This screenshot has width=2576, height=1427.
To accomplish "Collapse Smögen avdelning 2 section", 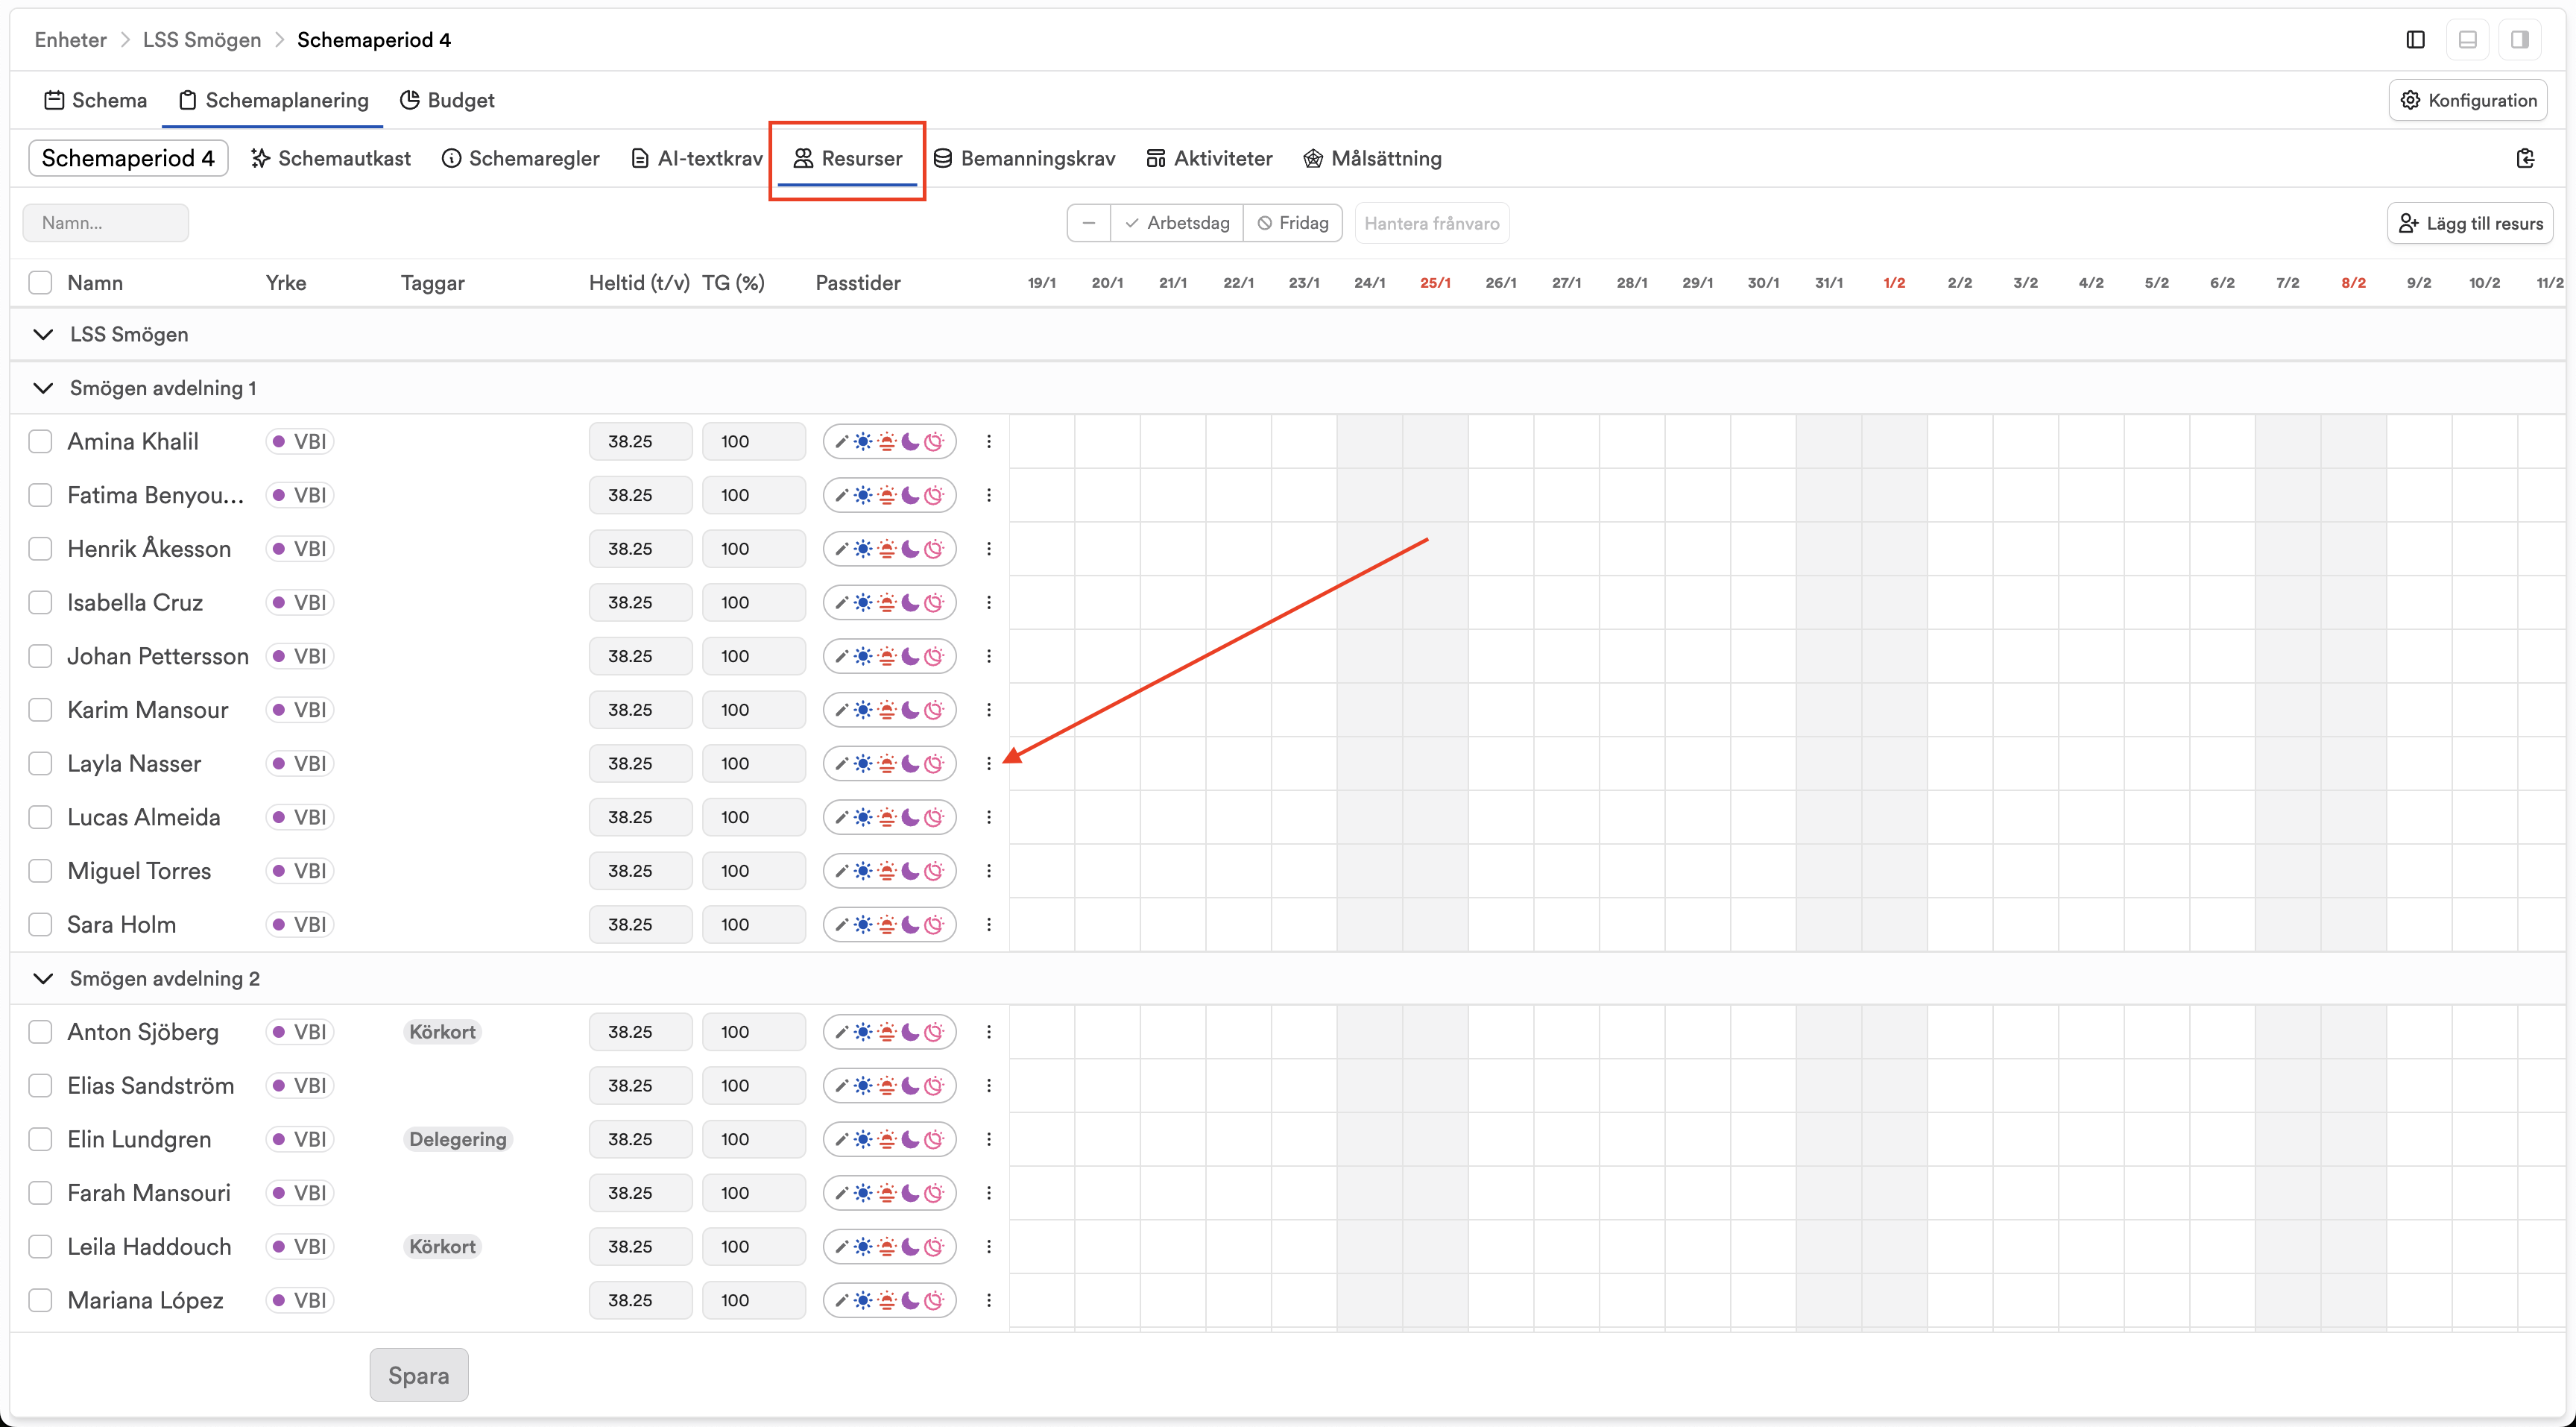I will (43, 978).
